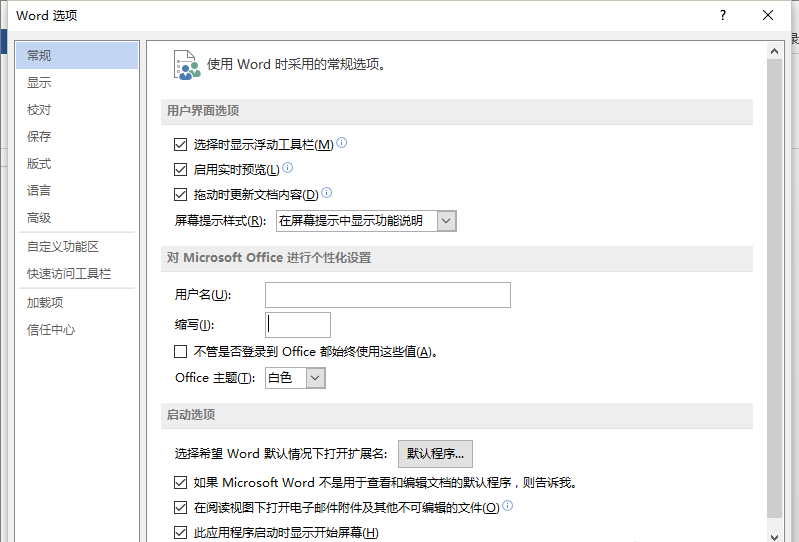The image size is (799, 542).
Task: Select the 常规 category
Action: 77,55
